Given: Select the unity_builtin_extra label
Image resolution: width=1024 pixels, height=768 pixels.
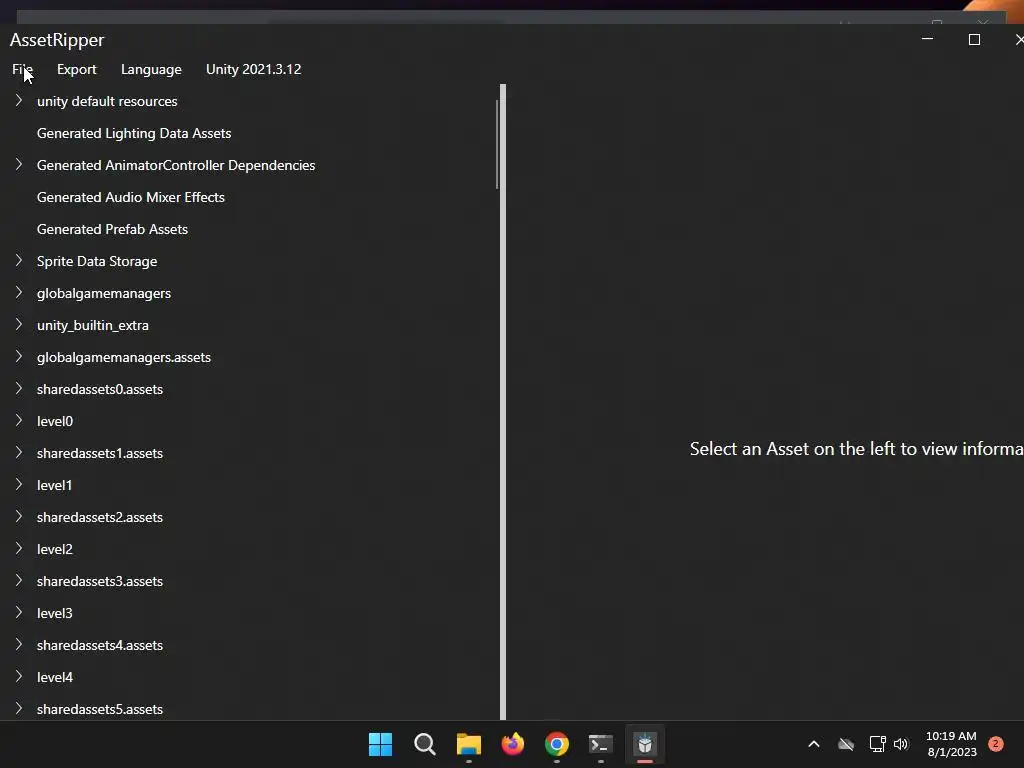Looking at the screenshot, I should [x=93, y=325].
